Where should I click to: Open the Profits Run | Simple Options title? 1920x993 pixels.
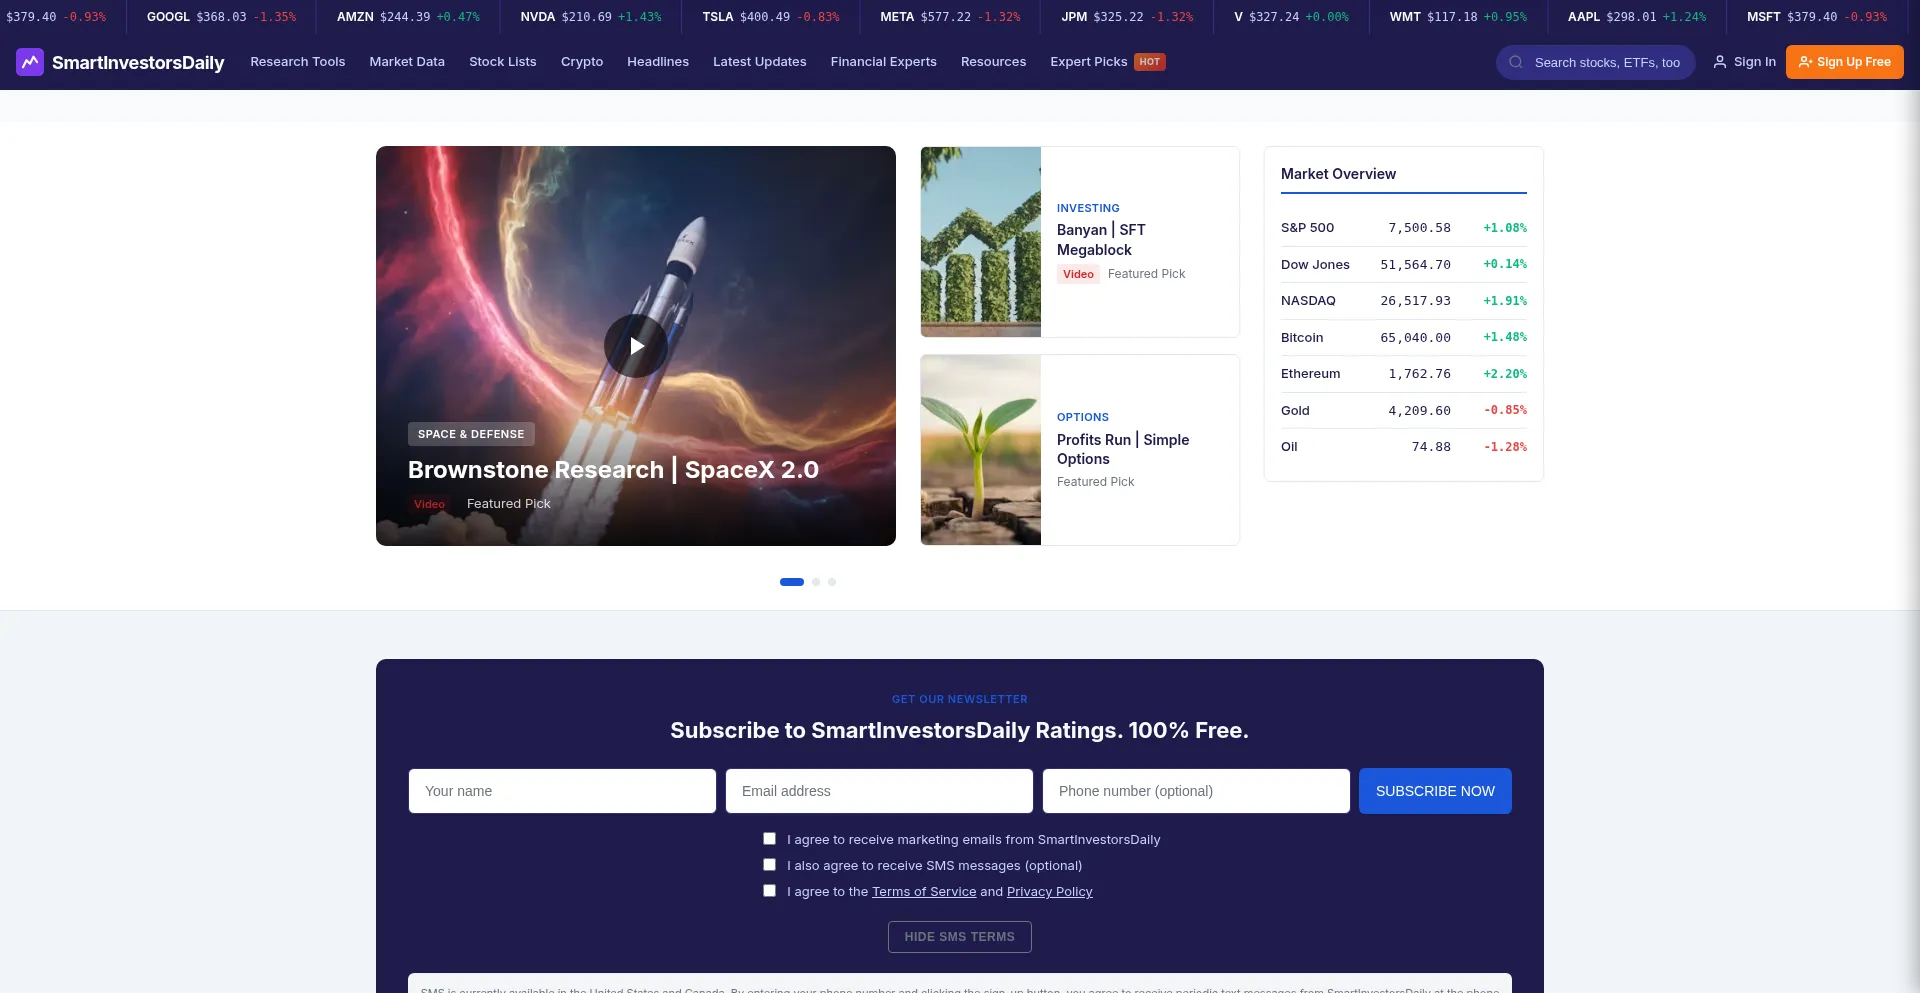point(1123,449)
